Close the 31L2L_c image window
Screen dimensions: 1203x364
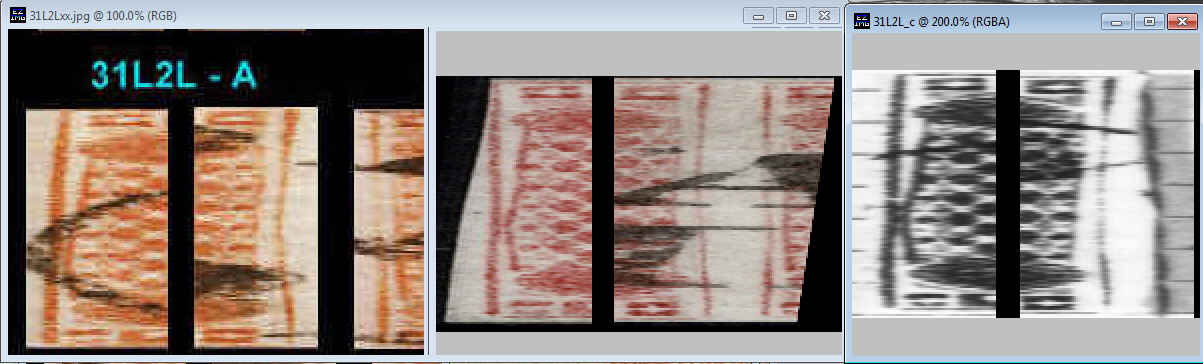[1181, 20]
